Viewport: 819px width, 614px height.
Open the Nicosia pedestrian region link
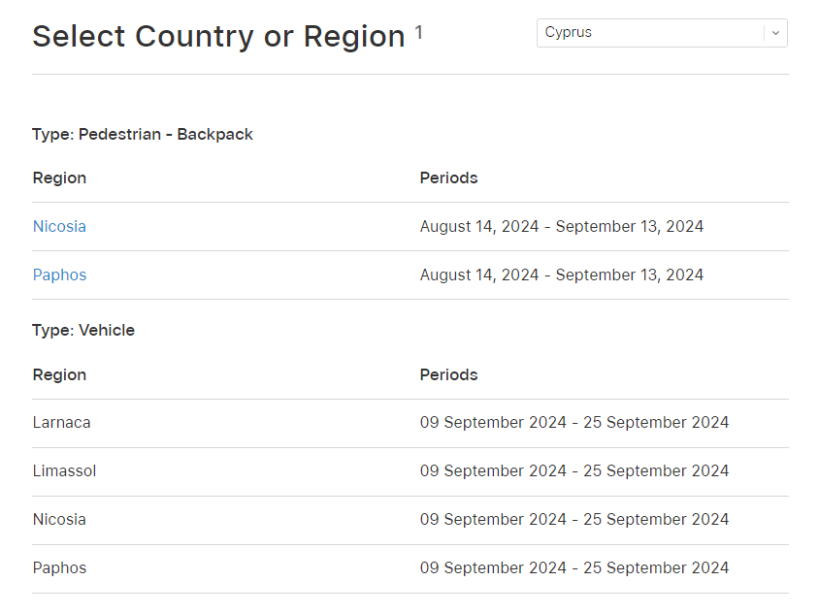[x=60, y=227]
